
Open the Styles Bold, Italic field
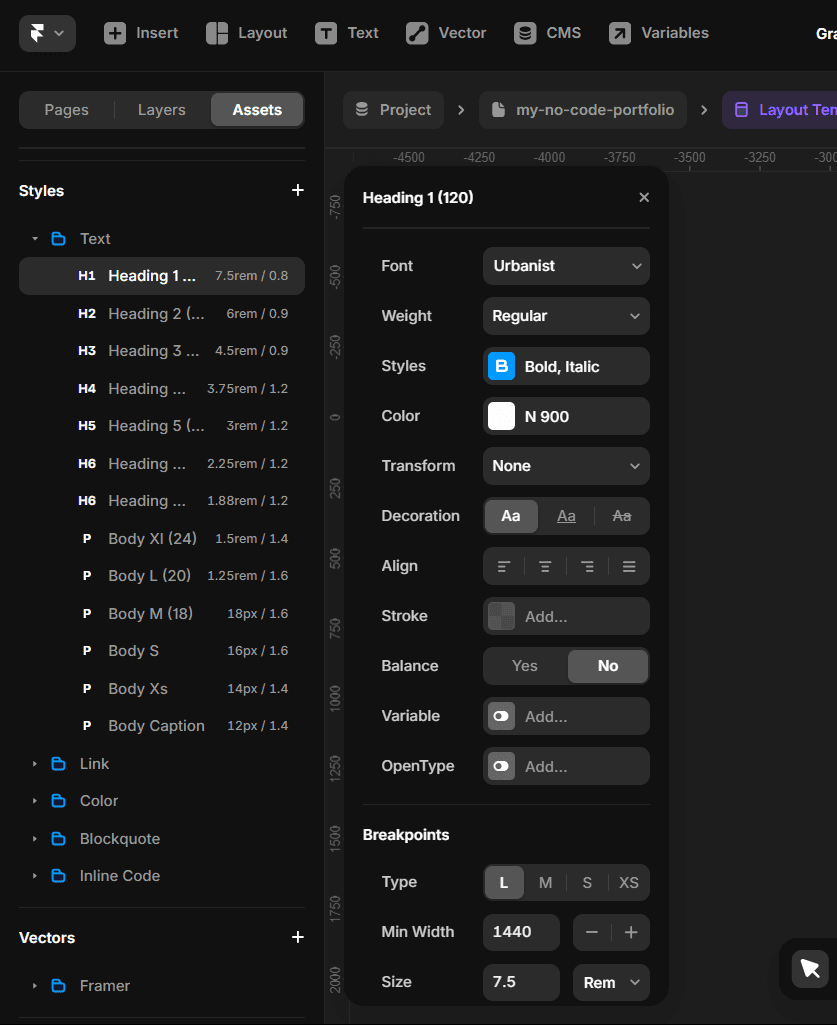point(566,366)
